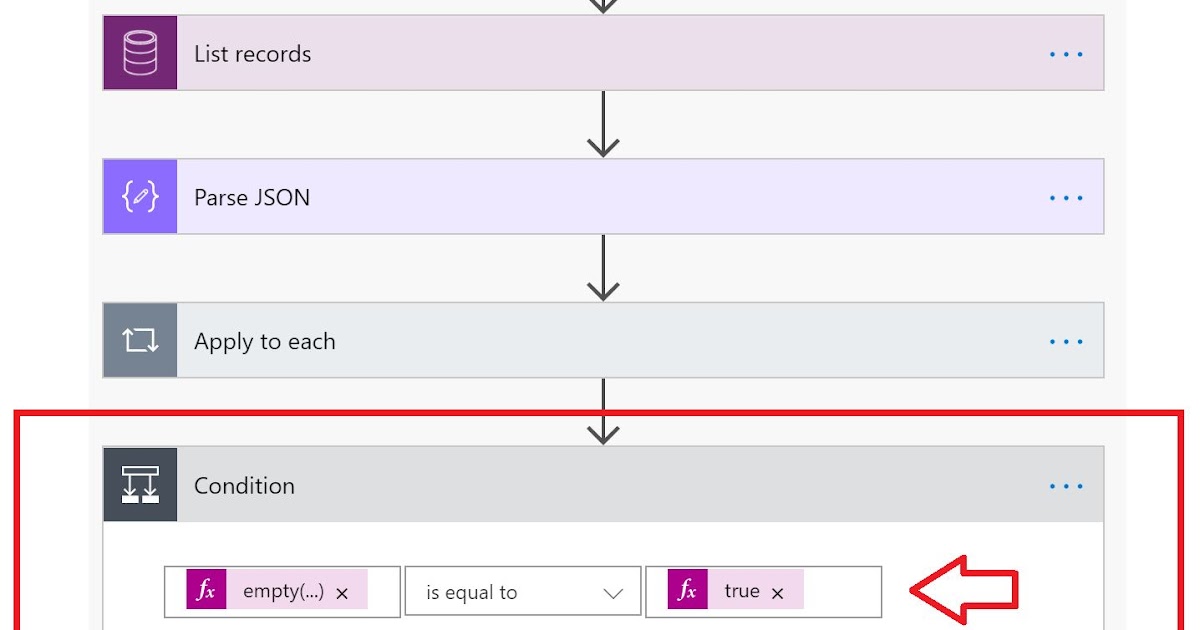The image size is (1200, 630).
Task: Open the Condition ellipsis menu
Action: pos(1065,485)
